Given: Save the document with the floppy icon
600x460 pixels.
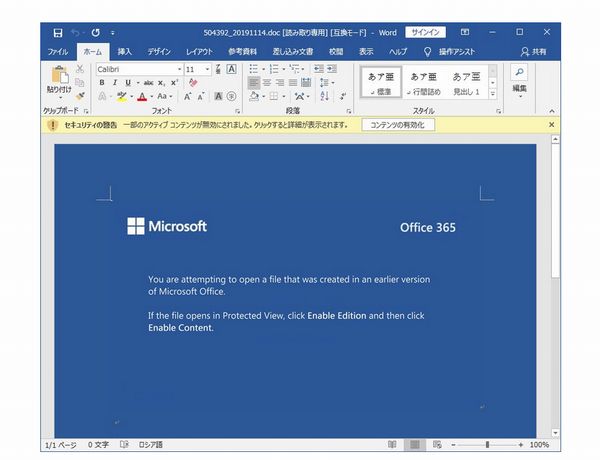Looking at the screenshot, I should pyautogui.click(x=57, y=33).
